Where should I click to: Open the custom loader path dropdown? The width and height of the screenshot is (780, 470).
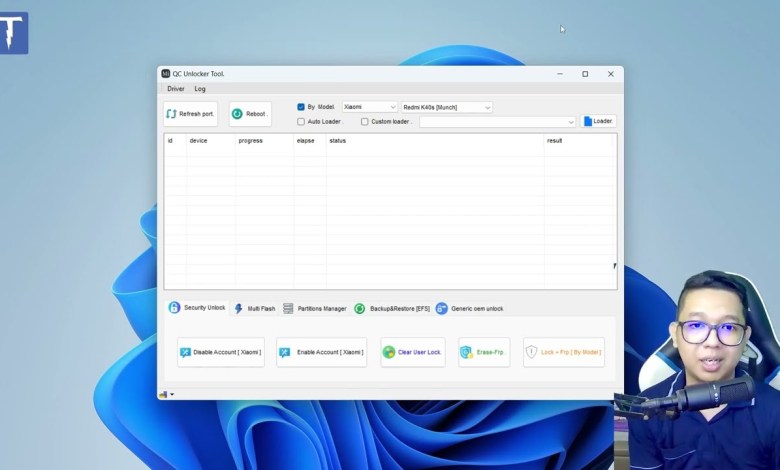(x=571, y=122)
